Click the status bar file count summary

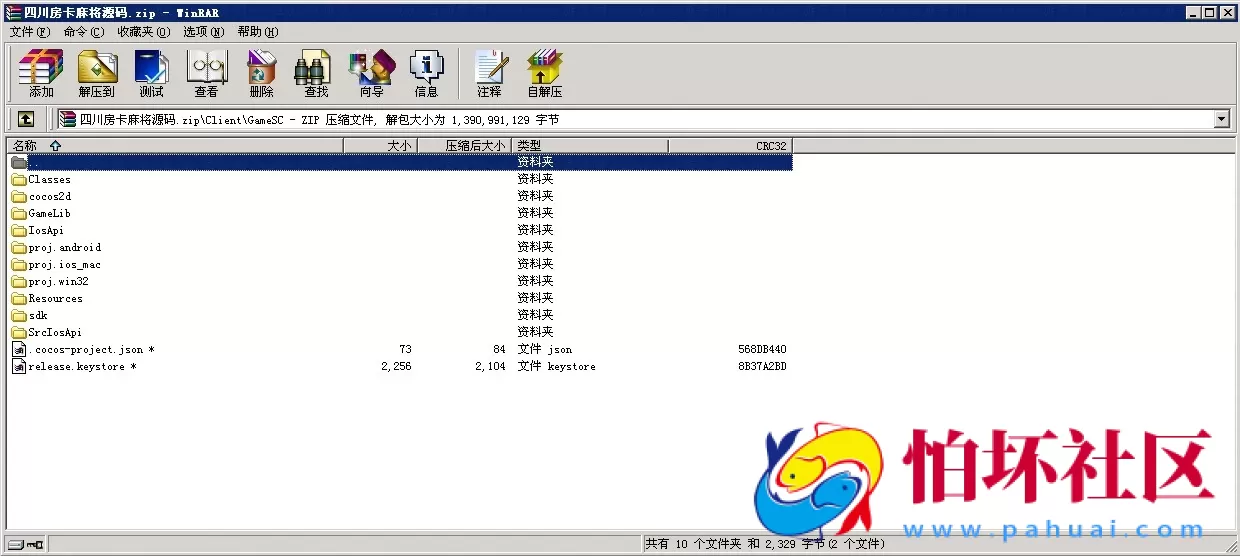pyautogui.click(x=764, y=544)
